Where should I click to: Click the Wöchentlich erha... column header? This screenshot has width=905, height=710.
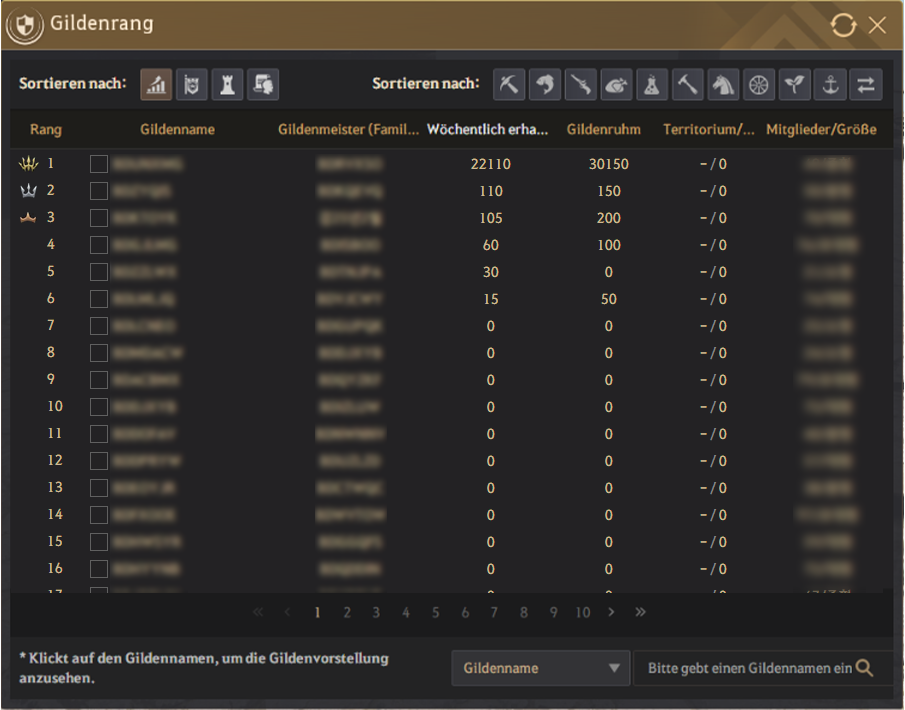pyautogui.click(x=487, y=129)
